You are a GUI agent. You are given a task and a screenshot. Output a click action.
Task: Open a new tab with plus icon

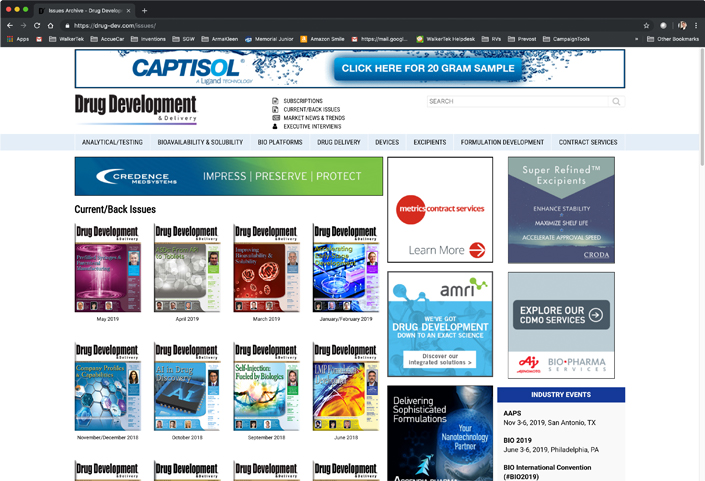[x=144, y=10]
